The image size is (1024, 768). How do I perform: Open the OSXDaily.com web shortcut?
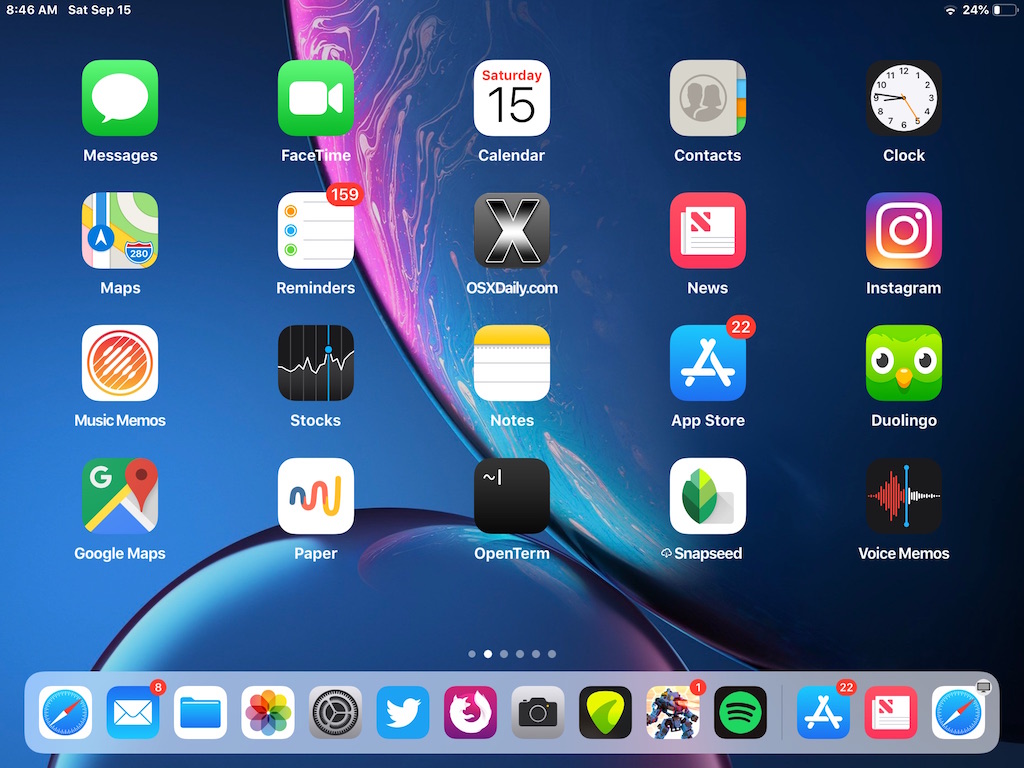pos(512,231)
